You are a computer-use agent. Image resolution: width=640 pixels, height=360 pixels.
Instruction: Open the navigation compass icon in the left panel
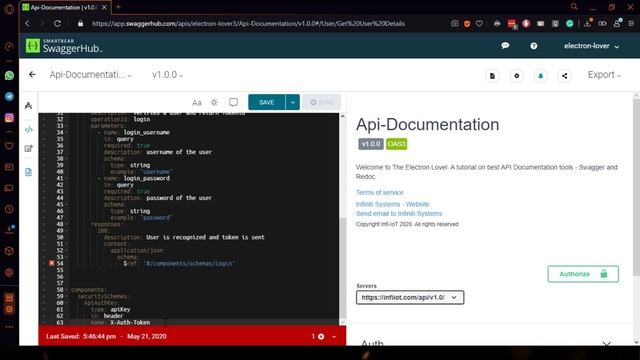point(29,106)
